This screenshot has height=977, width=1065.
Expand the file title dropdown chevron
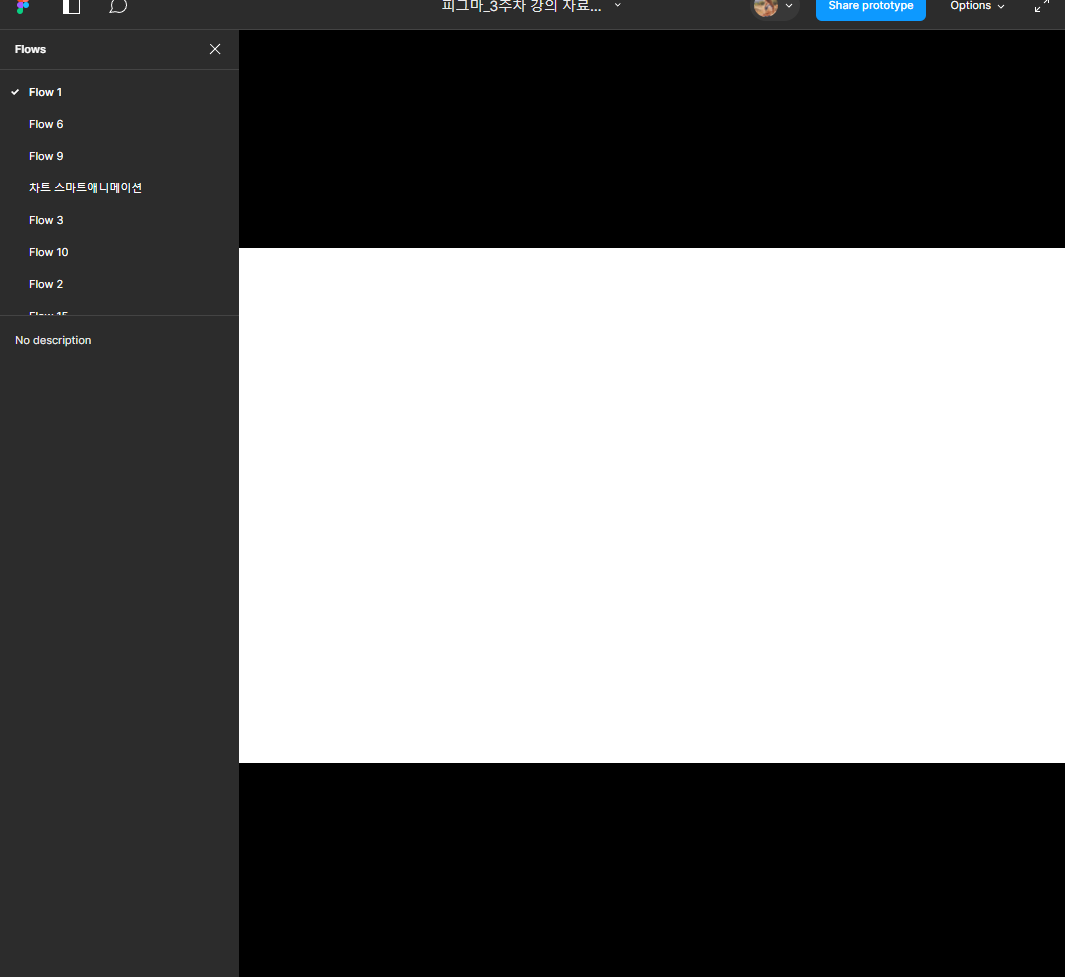617,5
